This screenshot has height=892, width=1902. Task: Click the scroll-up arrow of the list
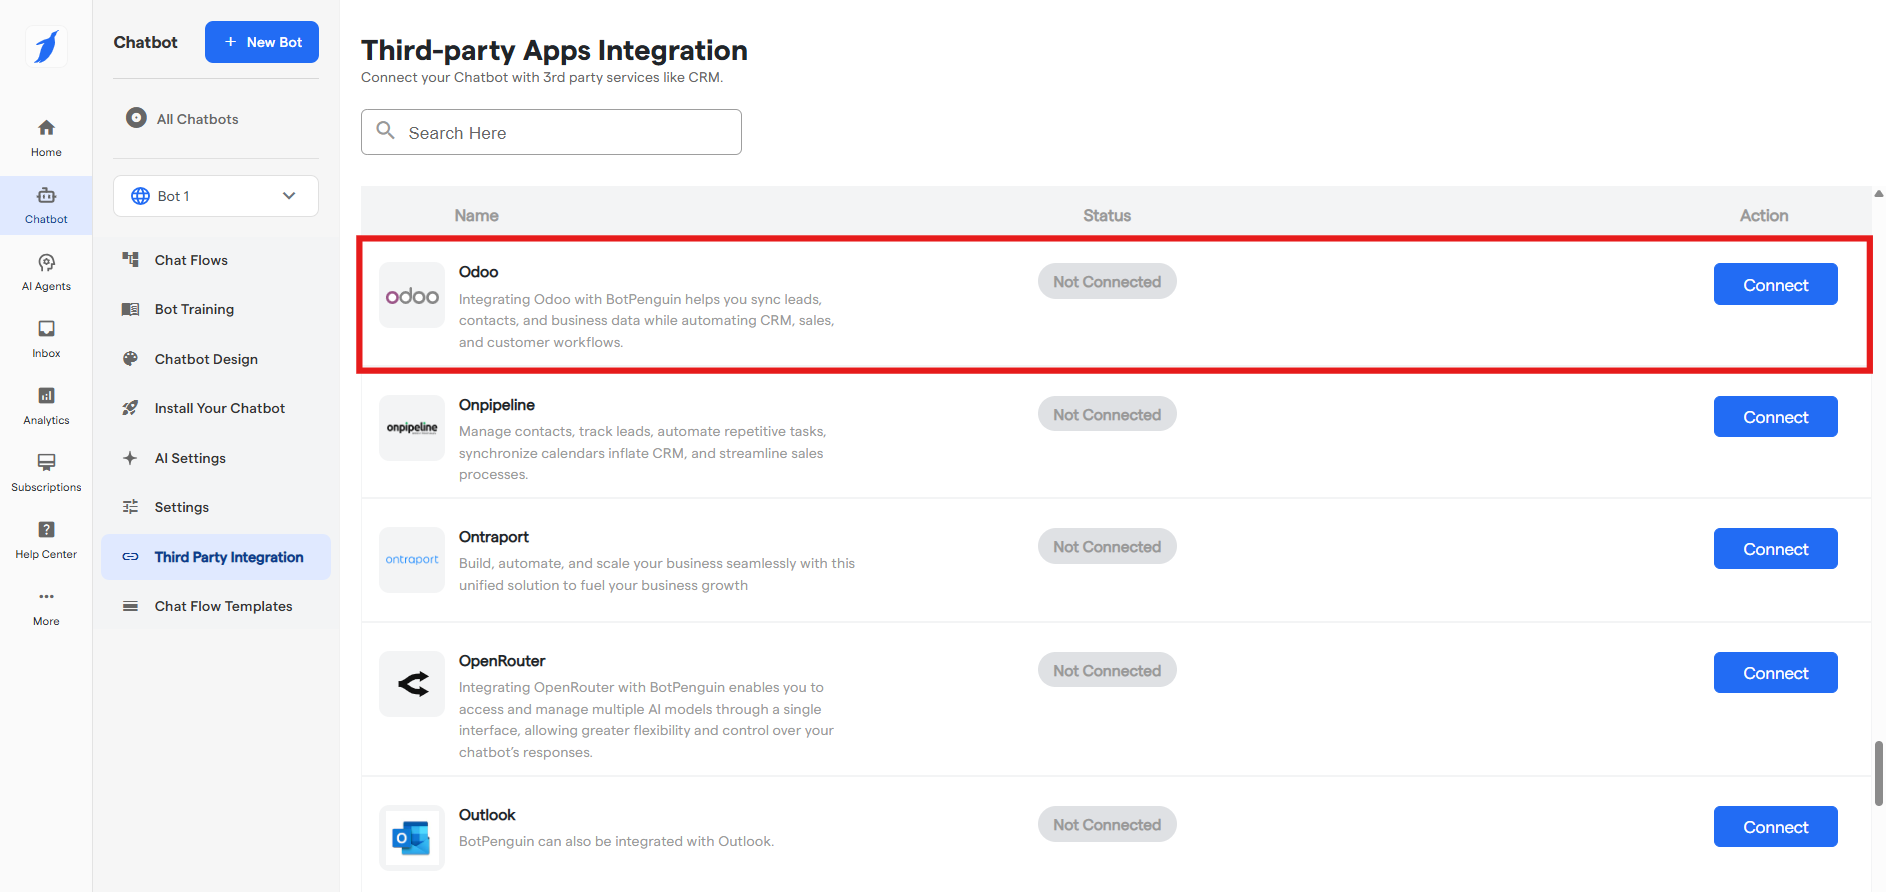tap(1879, 194)
